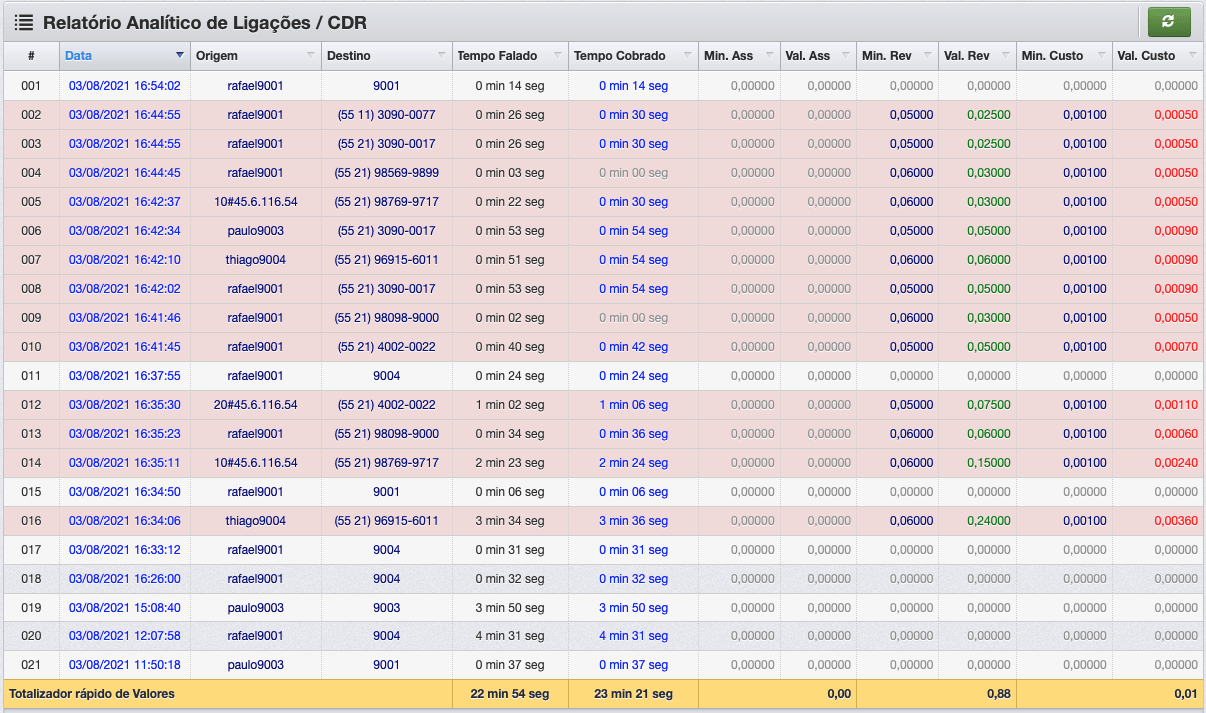Viewport: 1206px width, 713px height.
Task: Open the Val. Ass column dropdown arrow
Action: pos(845,55)
